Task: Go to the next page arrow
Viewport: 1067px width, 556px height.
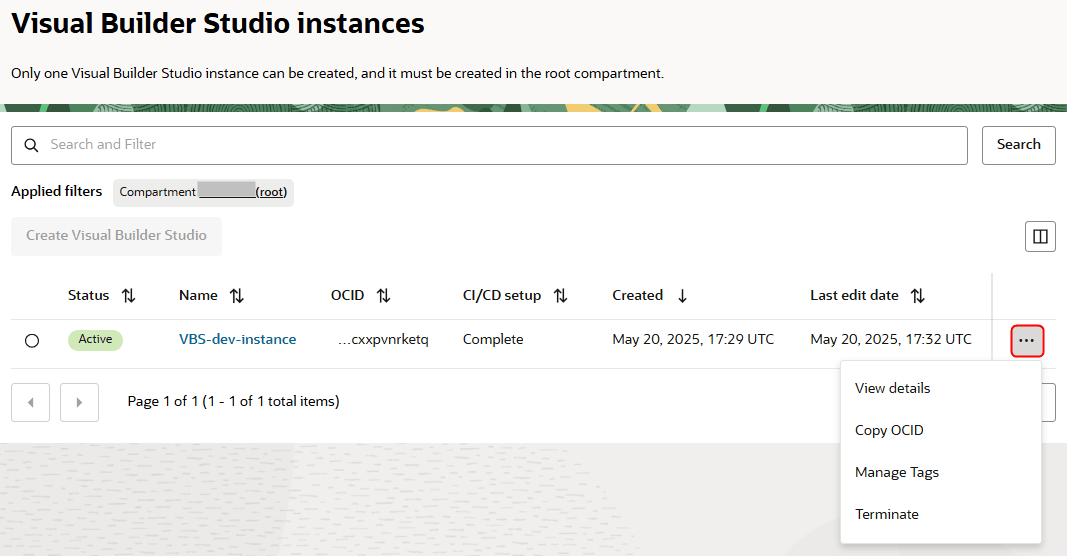Action: tap(79, 402)
